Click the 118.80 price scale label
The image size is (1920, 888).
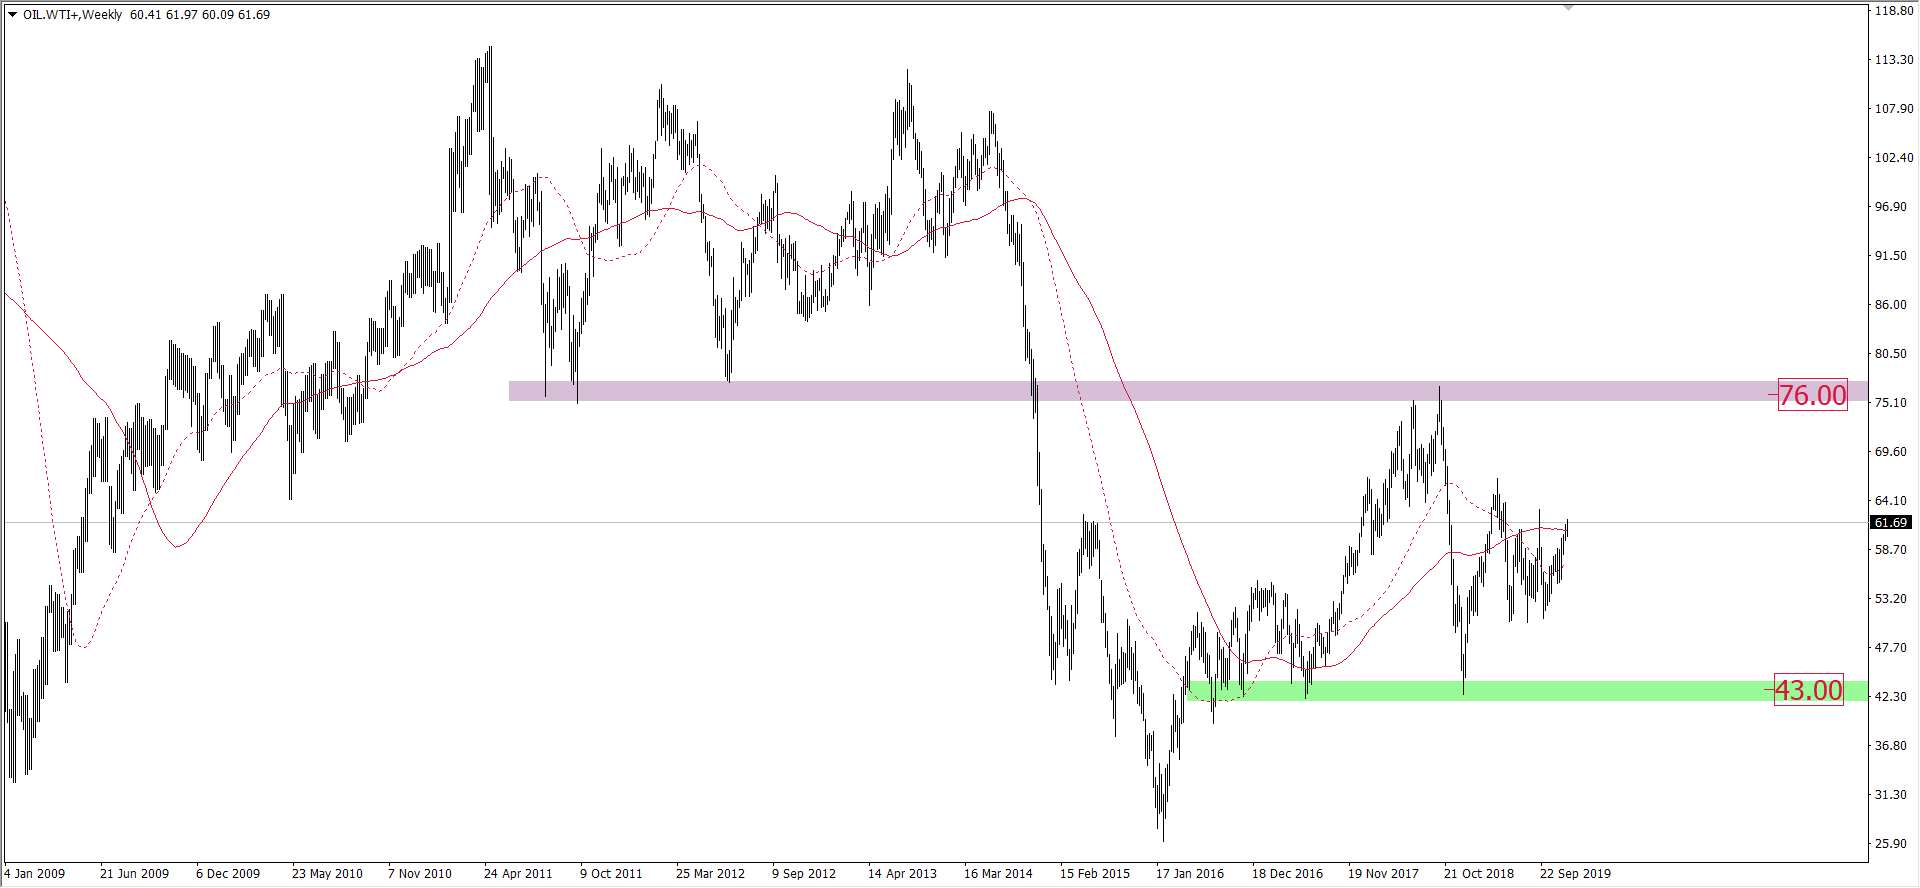click(x=1893, y=11)
